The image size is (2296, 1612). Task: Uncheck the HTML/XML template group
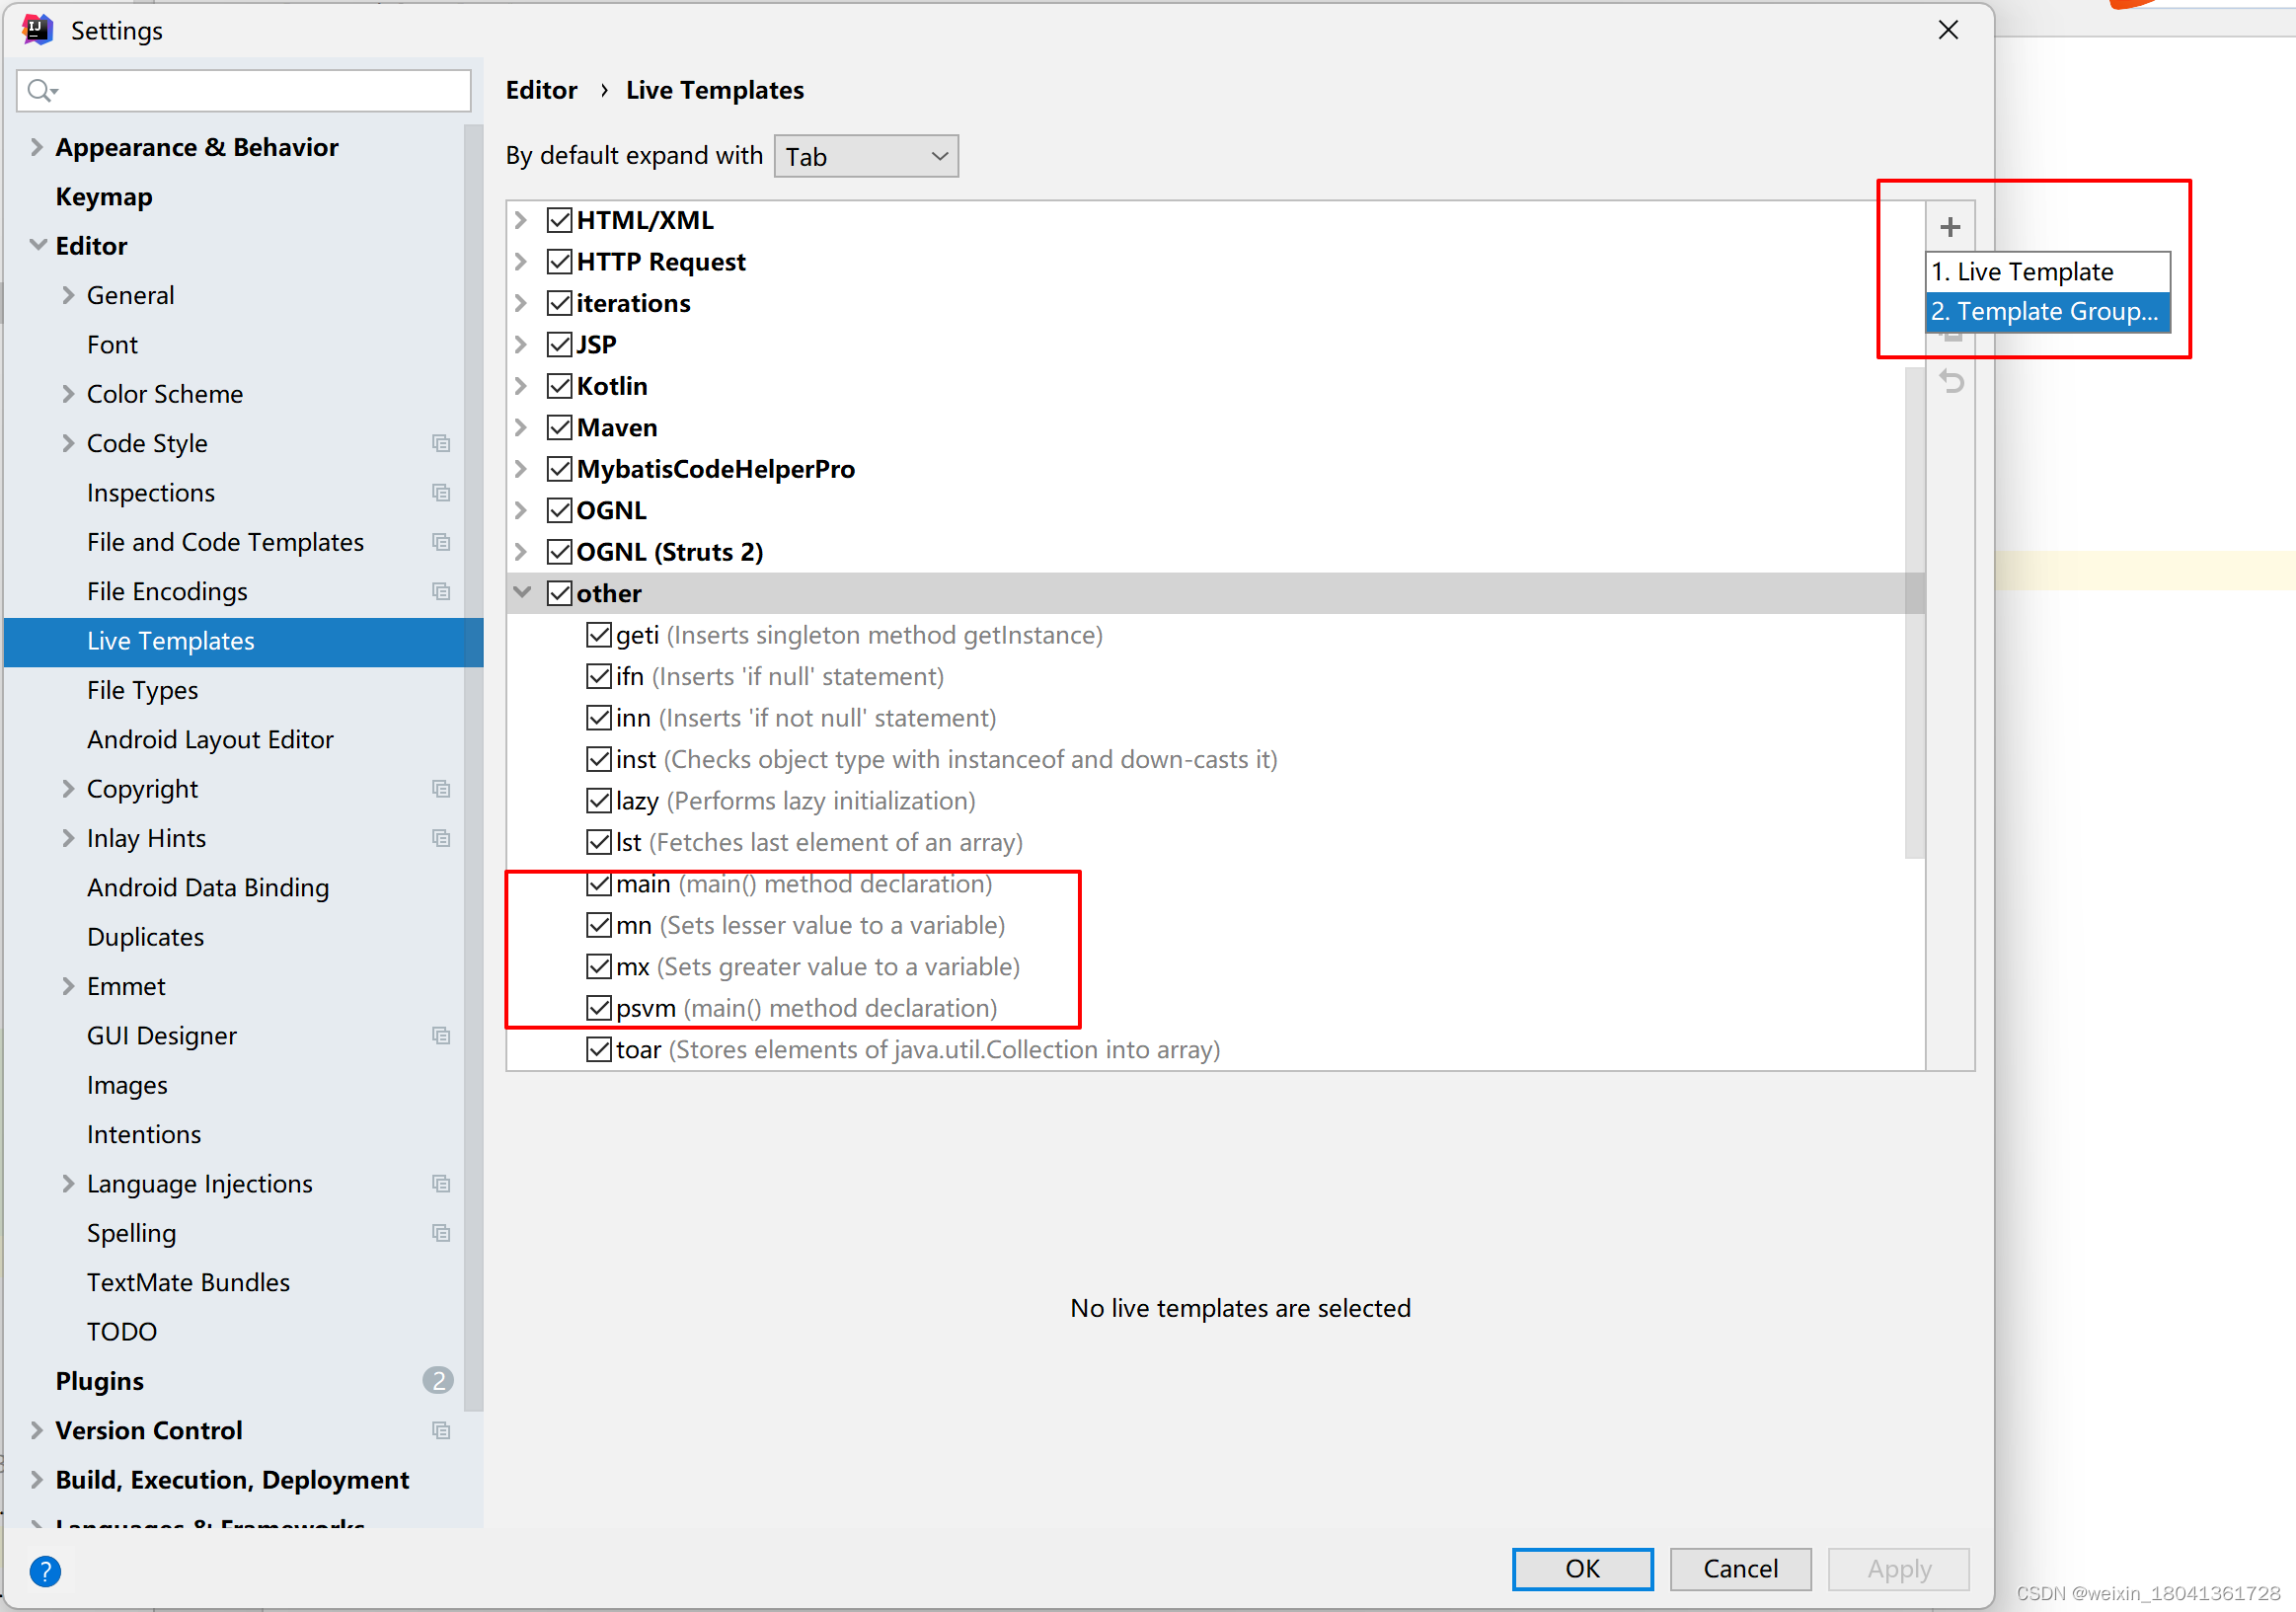point(559,220)
